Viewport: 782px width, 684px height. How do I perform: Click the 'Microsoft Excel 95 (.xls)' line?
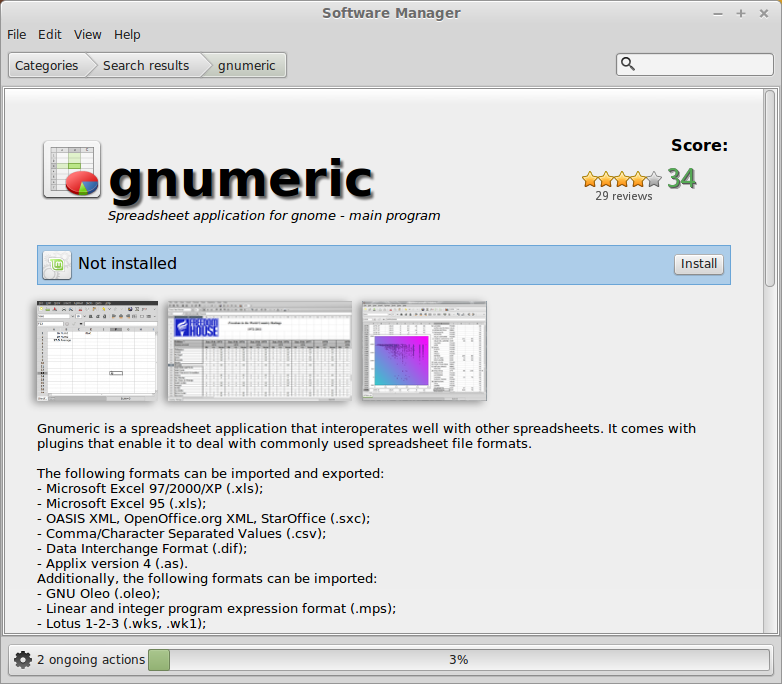click(122, 503)
